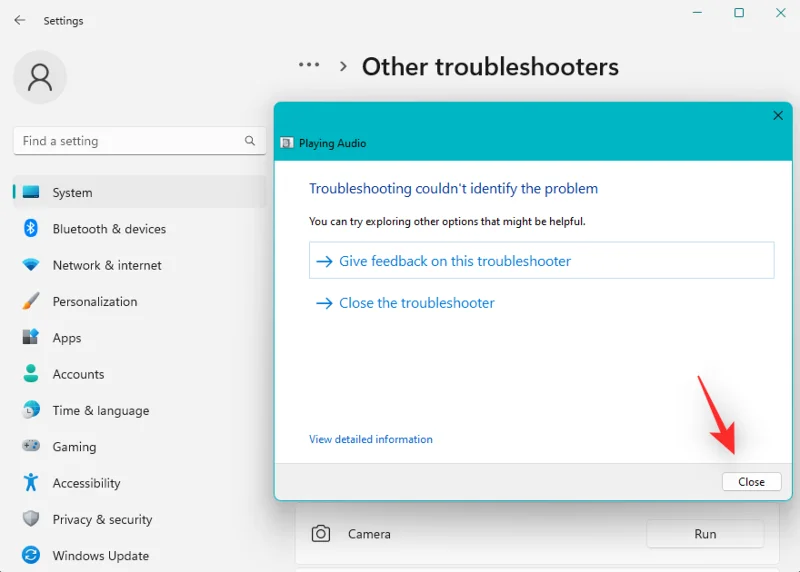800x572 pixels.
Task: Click the Bluetooth & devices icon
Action: coord(31,229)
